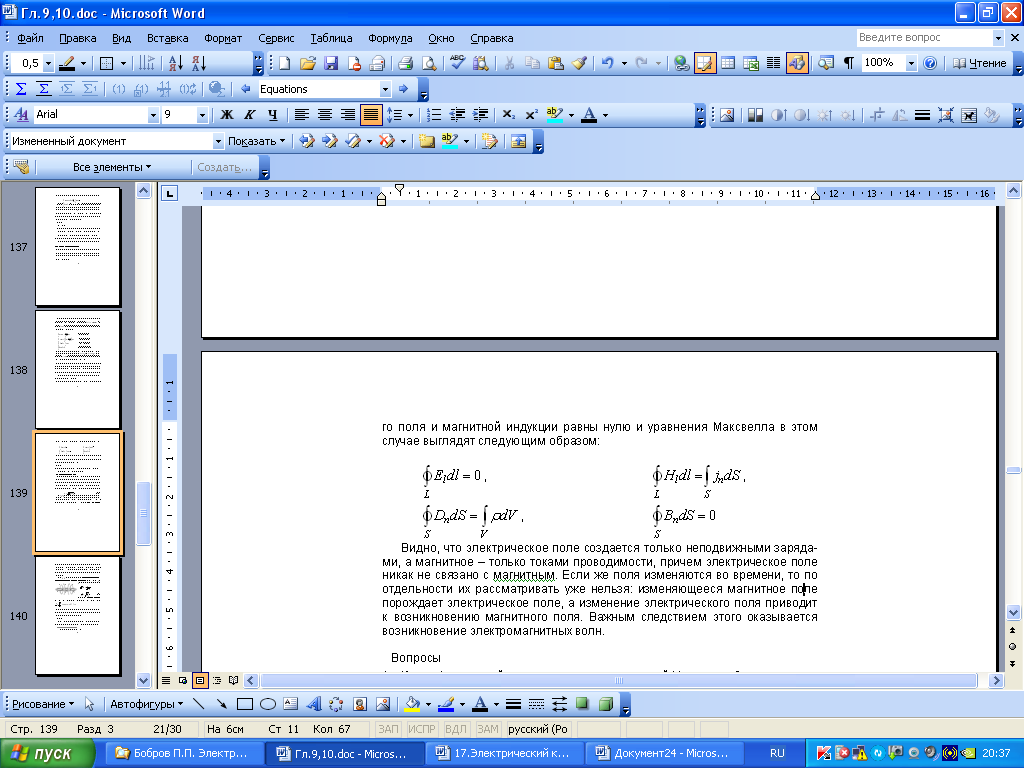Open the Файл menu
Image resolution: width=1024 pixels, height=768 pixels.
click(x=30, y=38)
